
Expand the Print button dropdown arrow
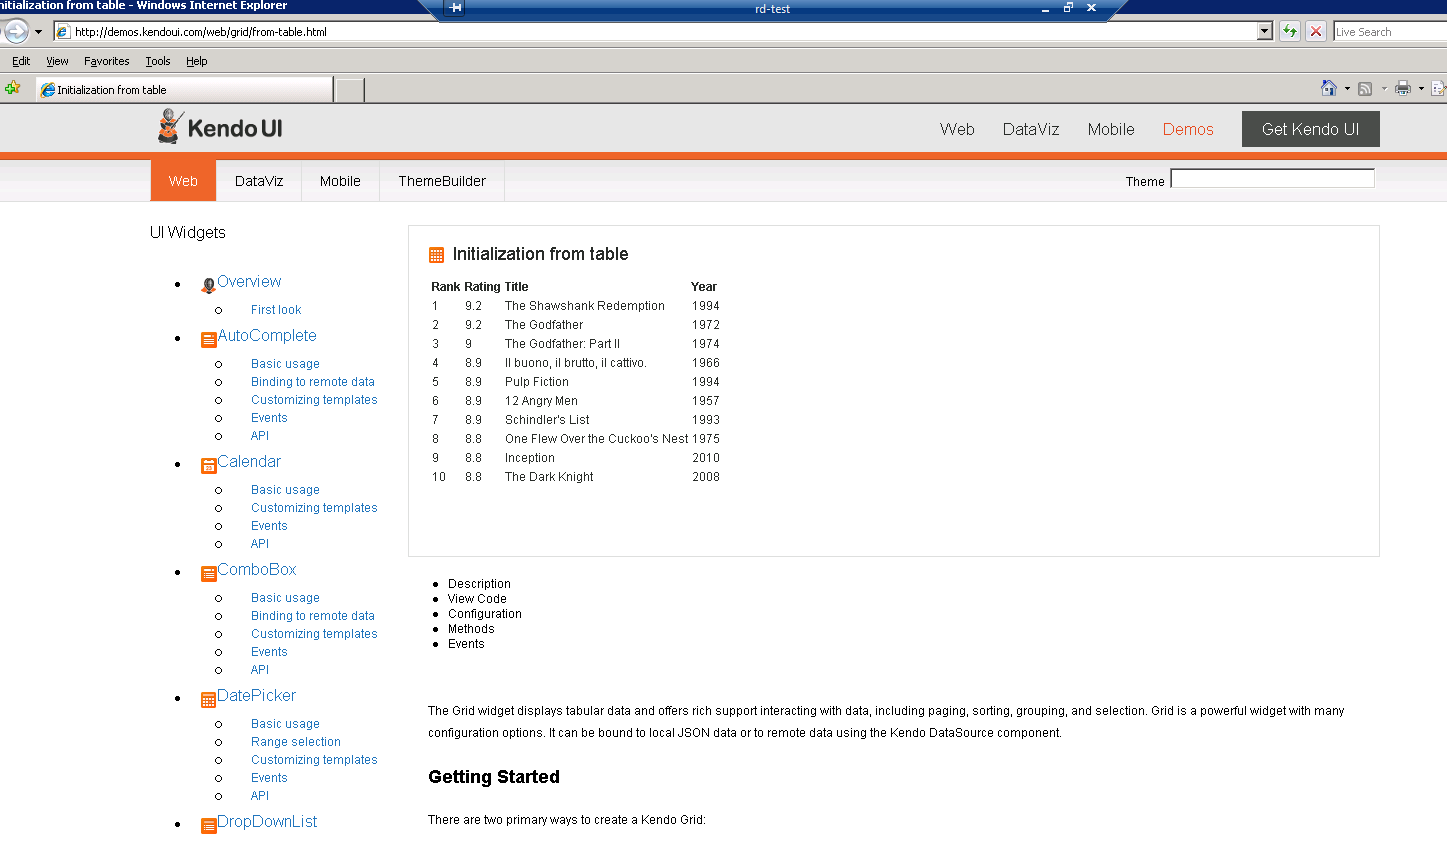pyautogui.click(x=1421, y=89)
